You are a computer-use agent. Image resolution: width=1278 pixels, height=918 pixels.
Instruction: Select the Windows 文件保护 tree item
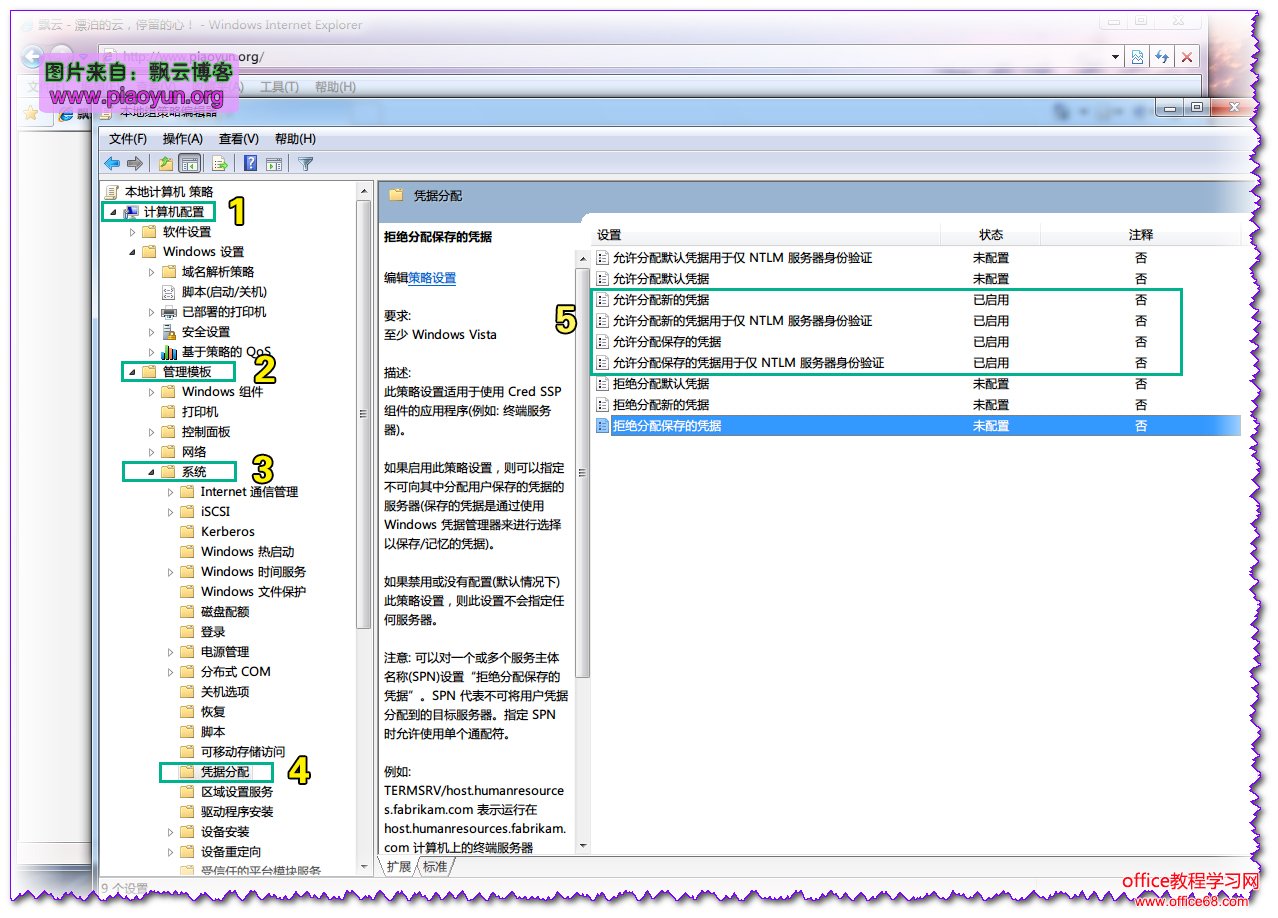(x=253, y=592)
